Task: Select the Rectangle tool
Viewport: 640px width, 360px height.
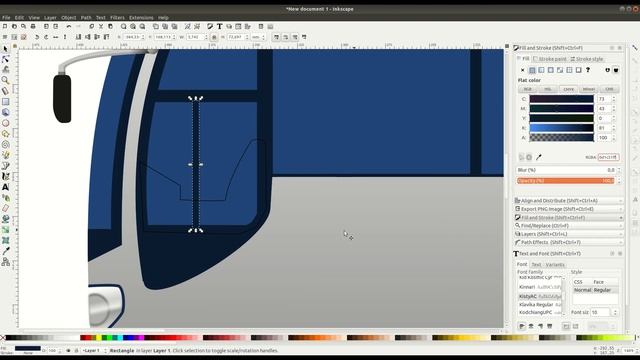Action: coord(5,102)
